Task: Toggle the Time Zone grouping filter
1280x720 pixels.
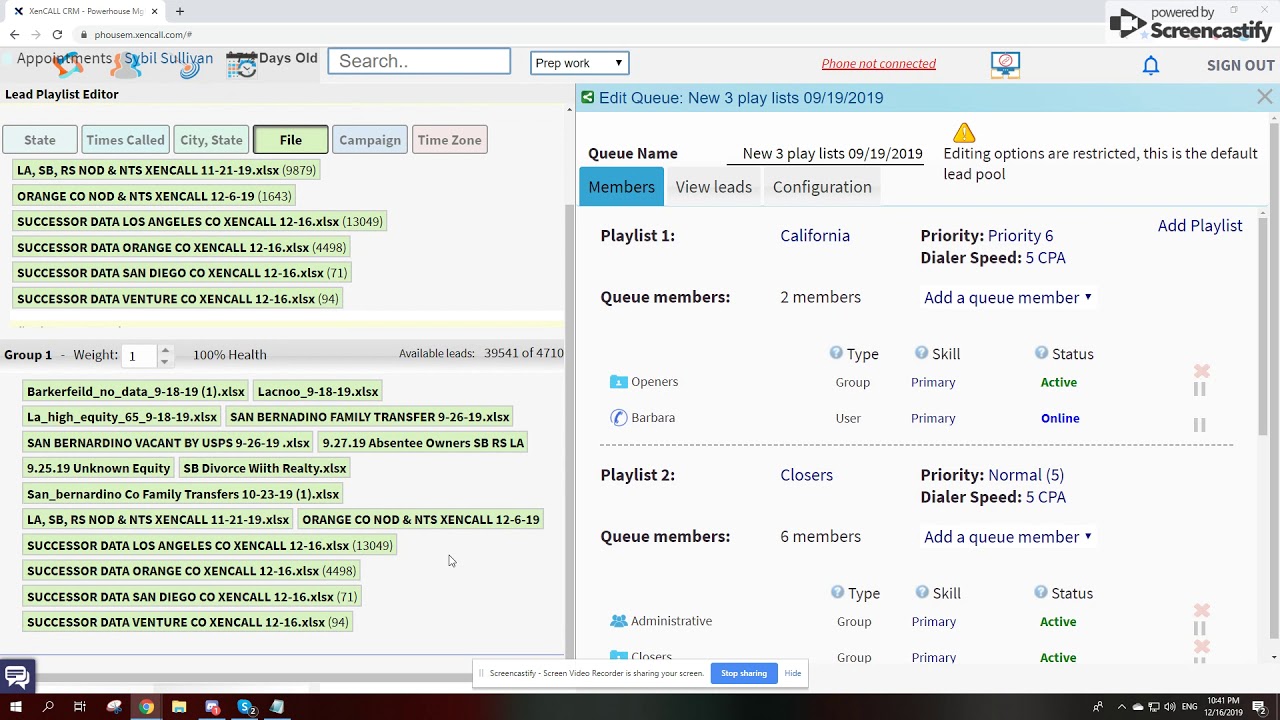Action: click(x=450, y=140)
